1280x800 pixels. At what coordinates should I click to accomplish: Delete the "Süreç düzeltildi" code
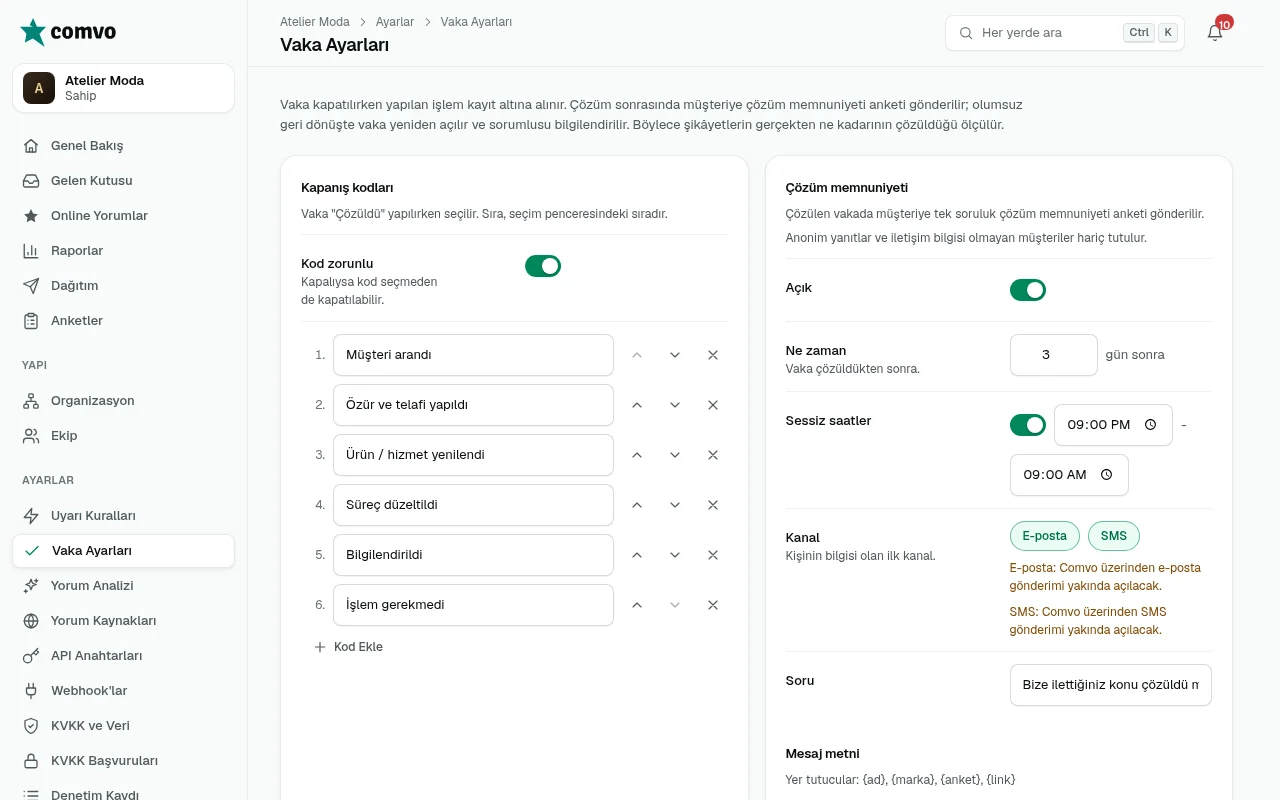click(x=713, y=505)
